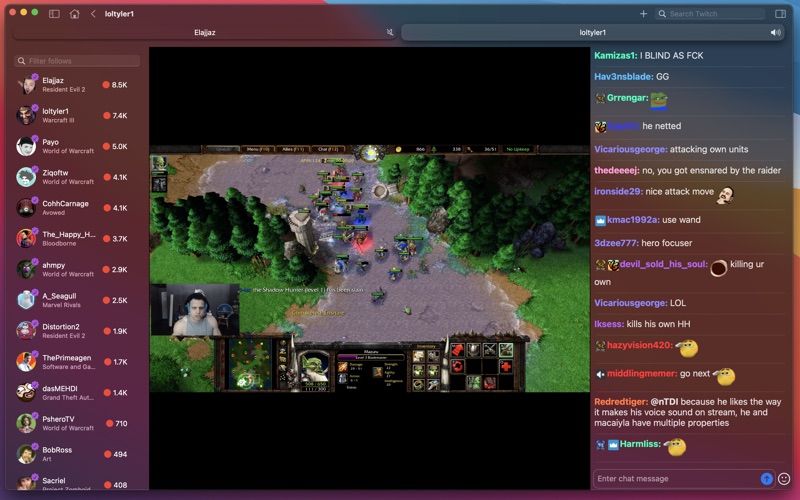Open PsheroTV channel in follows list
800x500 pixels.
77,423
